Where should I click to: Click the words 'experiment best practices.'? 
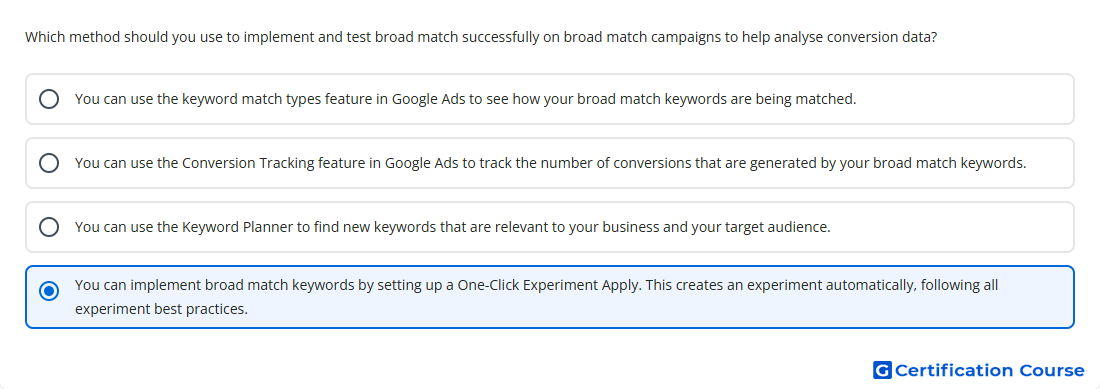(161, 308)
